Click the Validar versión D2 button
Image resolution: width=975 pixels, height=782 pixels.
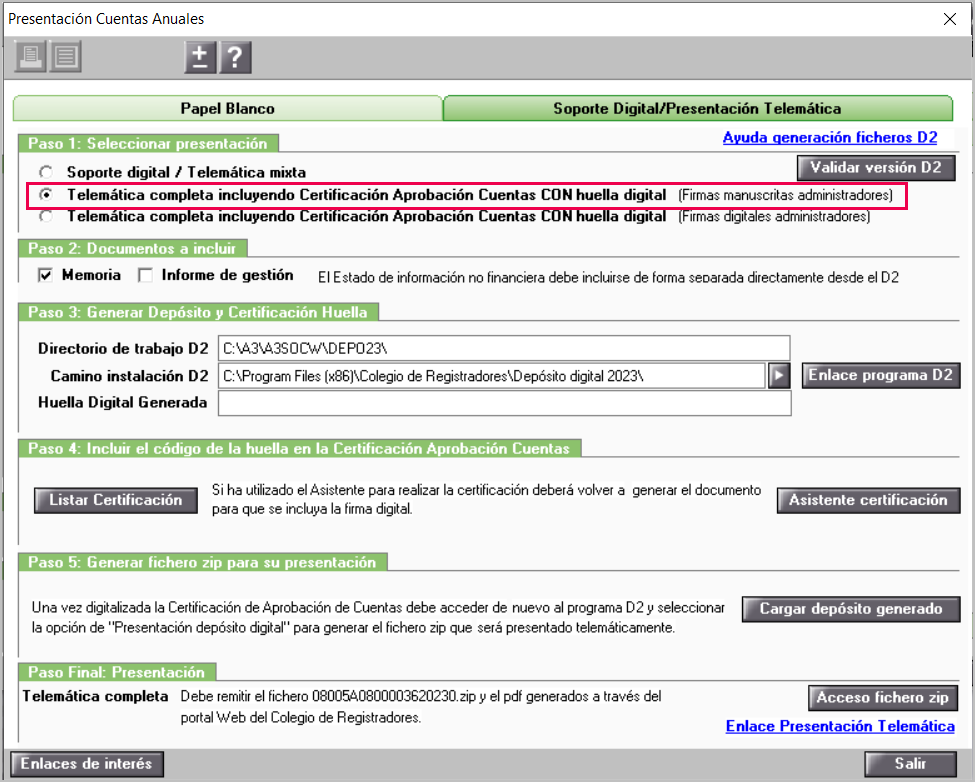pyautogui.click(x=876, y=167)
